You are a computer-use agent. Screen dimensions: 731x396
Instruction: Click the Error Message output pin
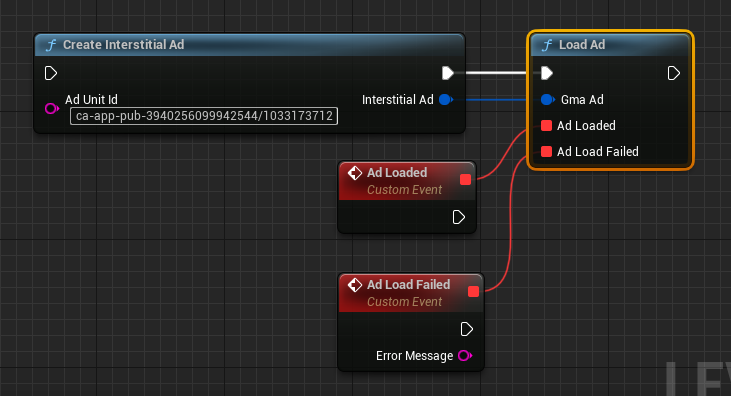coord(465,355)
